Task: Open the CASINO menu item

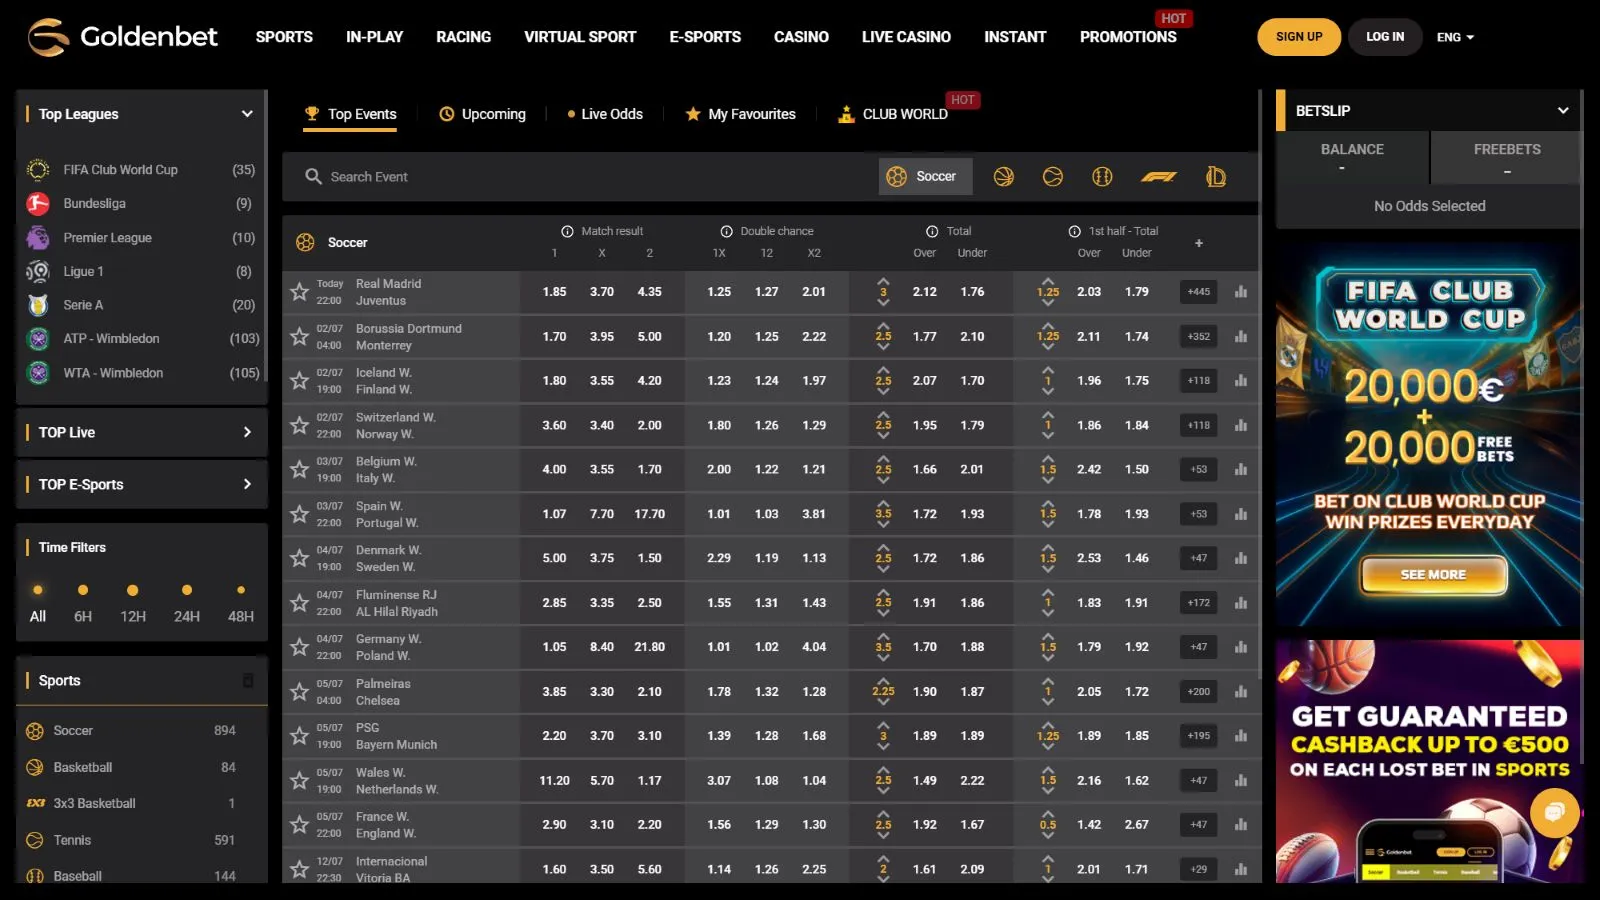Action: pos(801,37)
